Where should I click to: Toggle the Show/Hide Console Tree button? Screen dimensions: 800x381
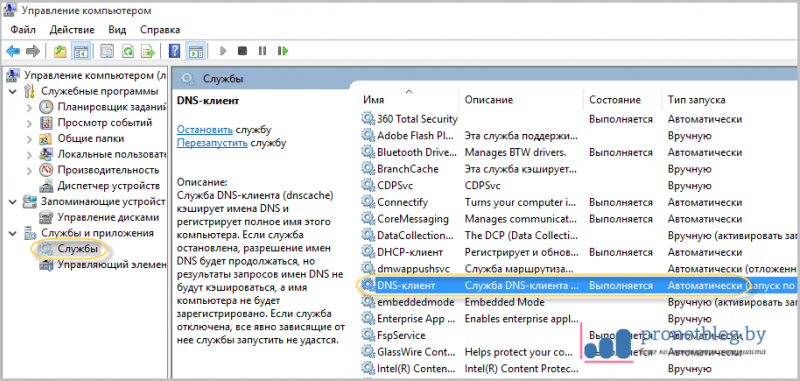coord(81,51)
